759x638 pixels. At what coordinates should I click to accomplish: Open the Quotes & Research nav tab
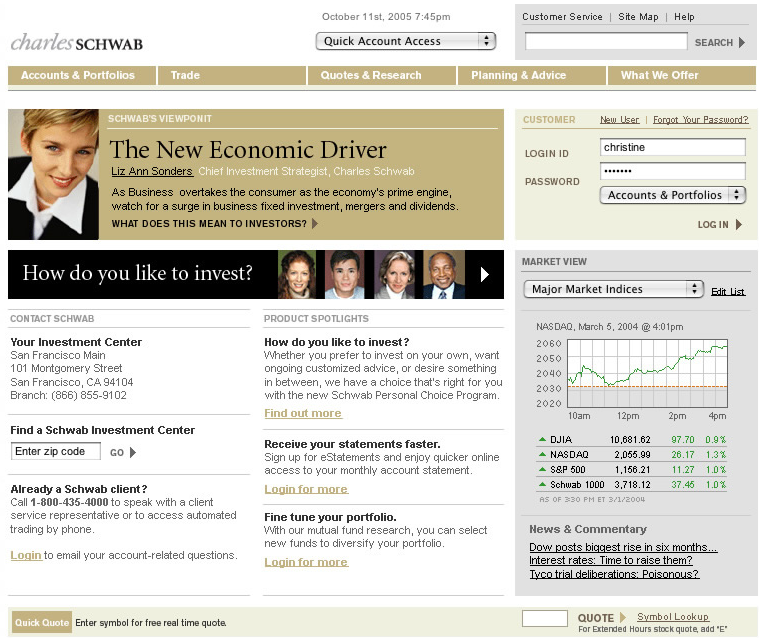382,76
